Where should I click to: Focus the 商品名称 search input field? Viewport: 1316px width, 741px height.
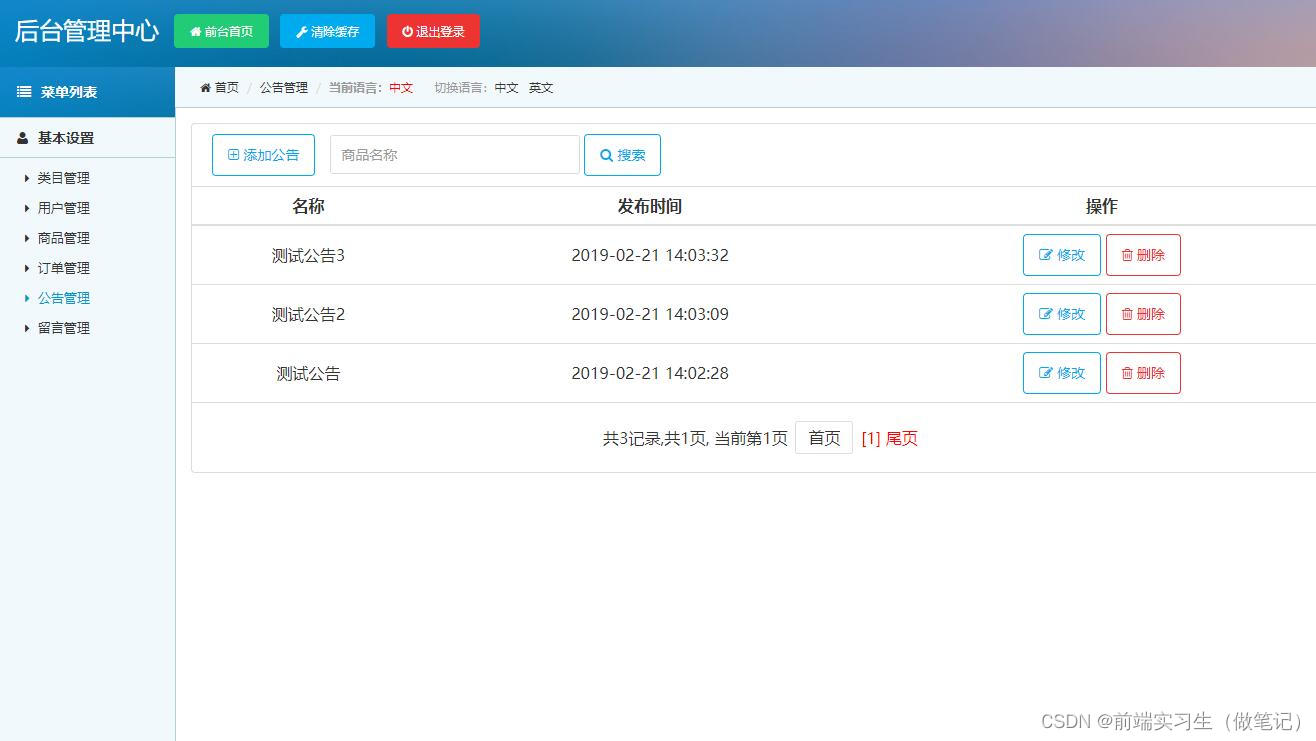(455, 155)
